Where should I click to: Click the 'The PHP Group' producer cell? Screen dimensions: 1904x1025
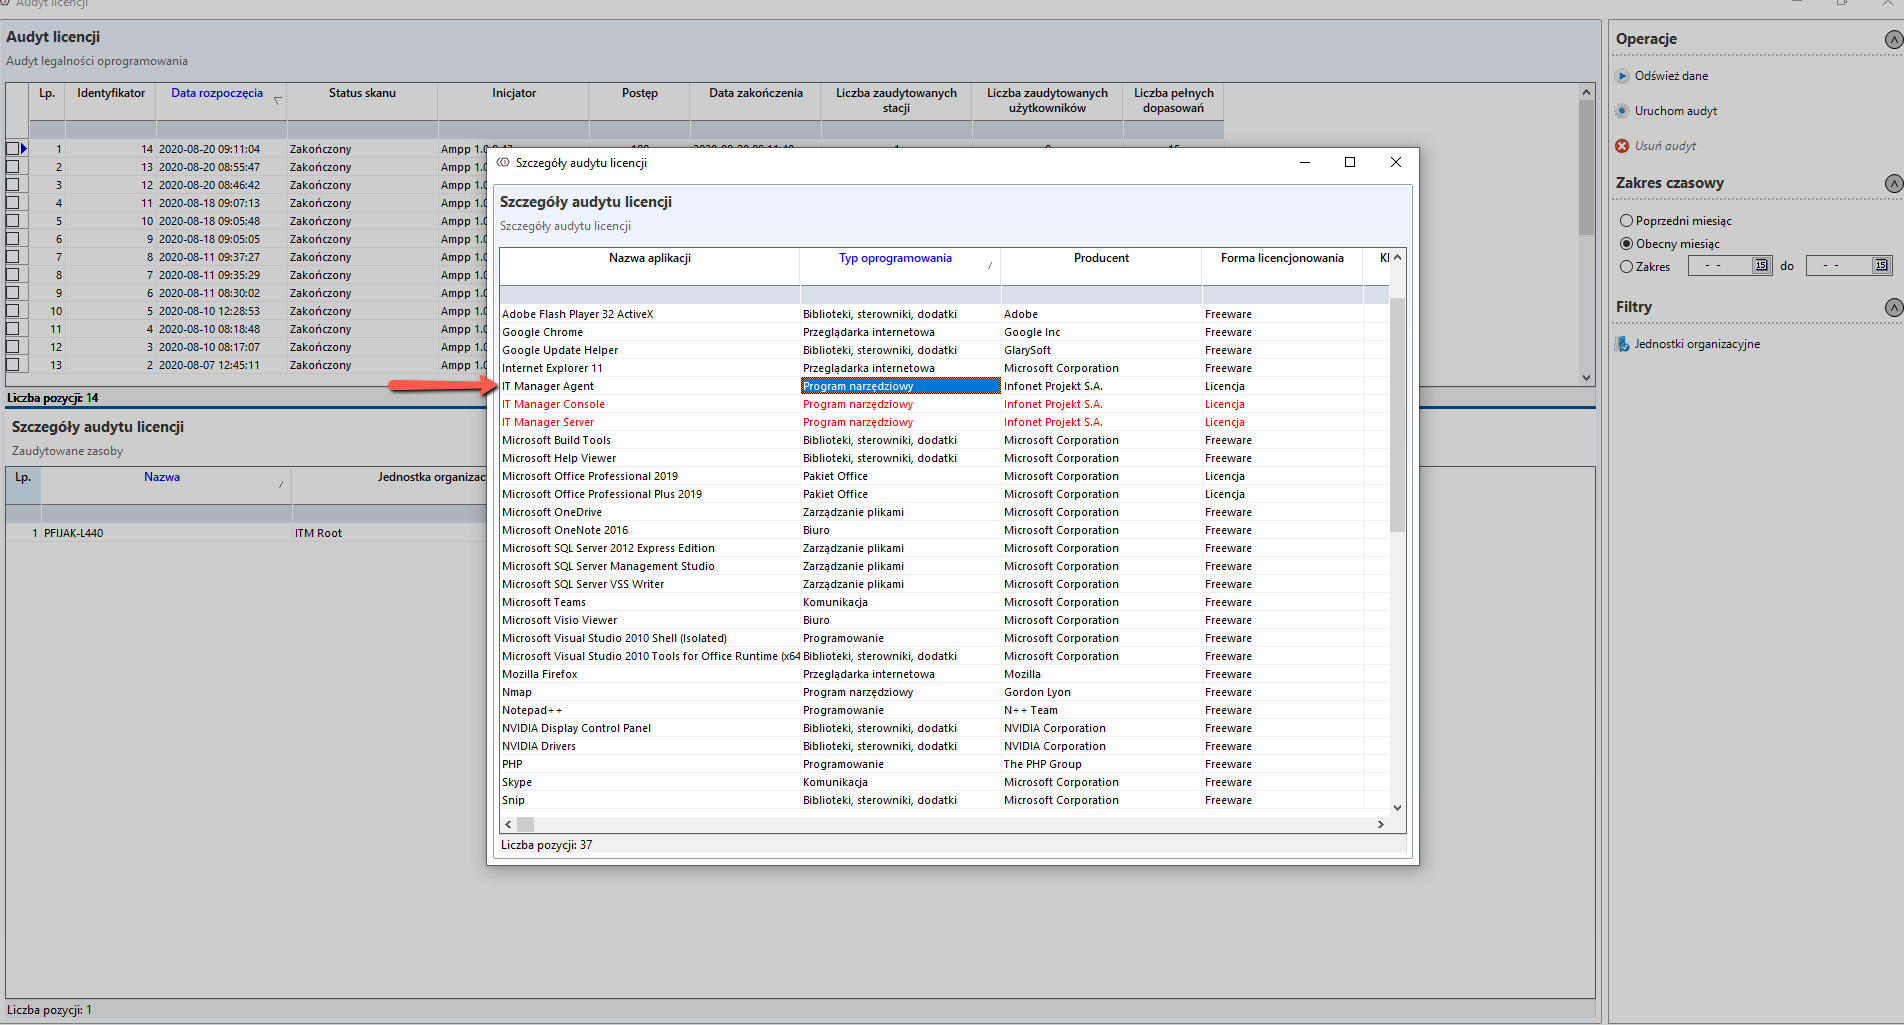1101,764
